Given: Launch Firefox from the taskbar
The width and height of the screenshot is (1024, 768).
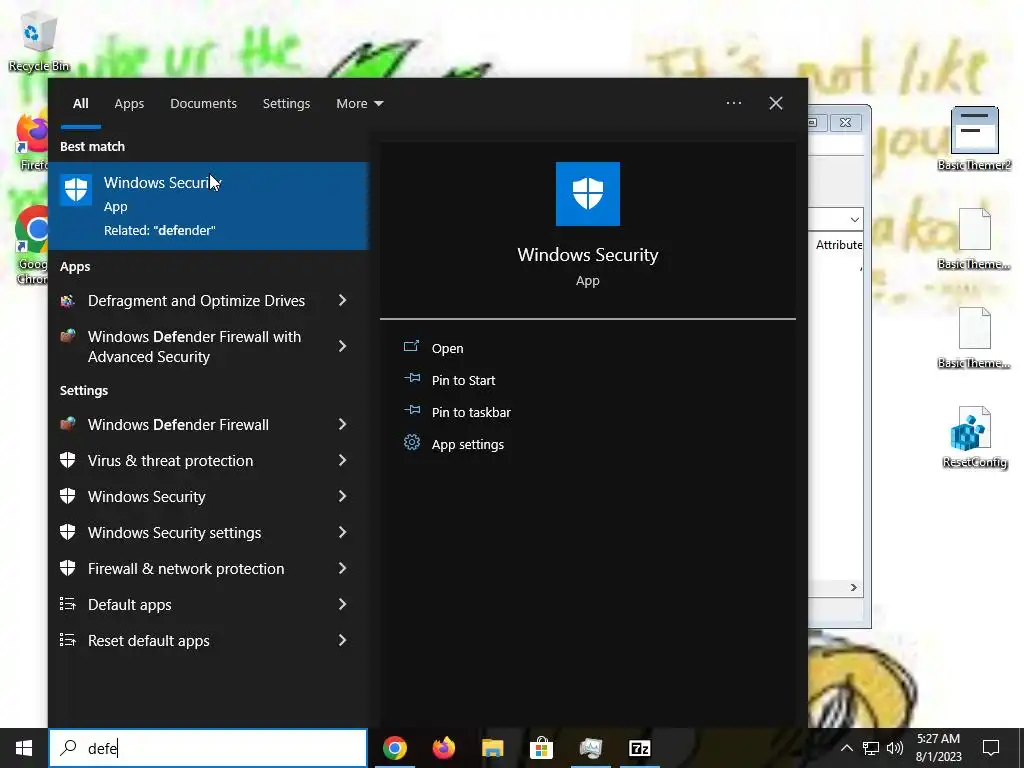Looking at the screenshot, I should pos(444,748).
